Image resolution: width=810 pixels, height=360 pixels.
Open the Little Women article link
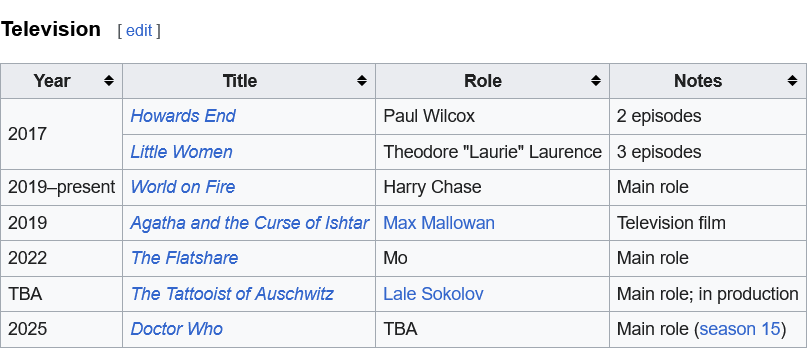coord(181,152)
